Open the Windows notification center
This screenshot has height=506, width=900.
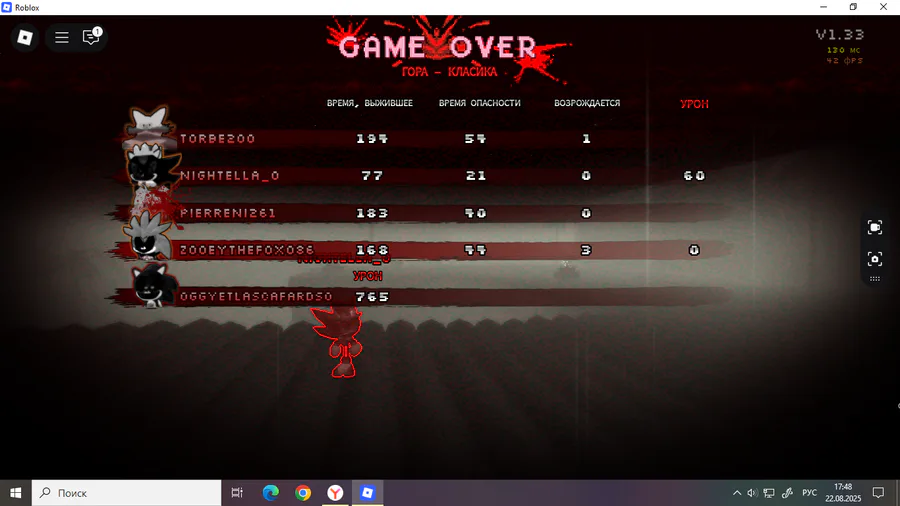point(878,493)
